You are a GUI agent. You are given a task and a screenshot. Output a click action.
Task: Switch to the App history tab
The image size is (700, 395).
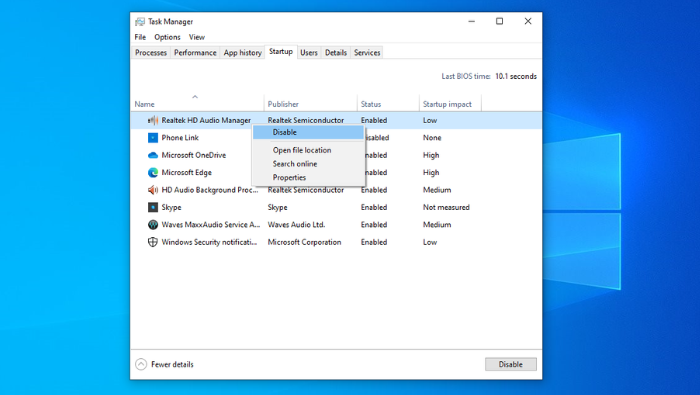click(x=242, y=53)
